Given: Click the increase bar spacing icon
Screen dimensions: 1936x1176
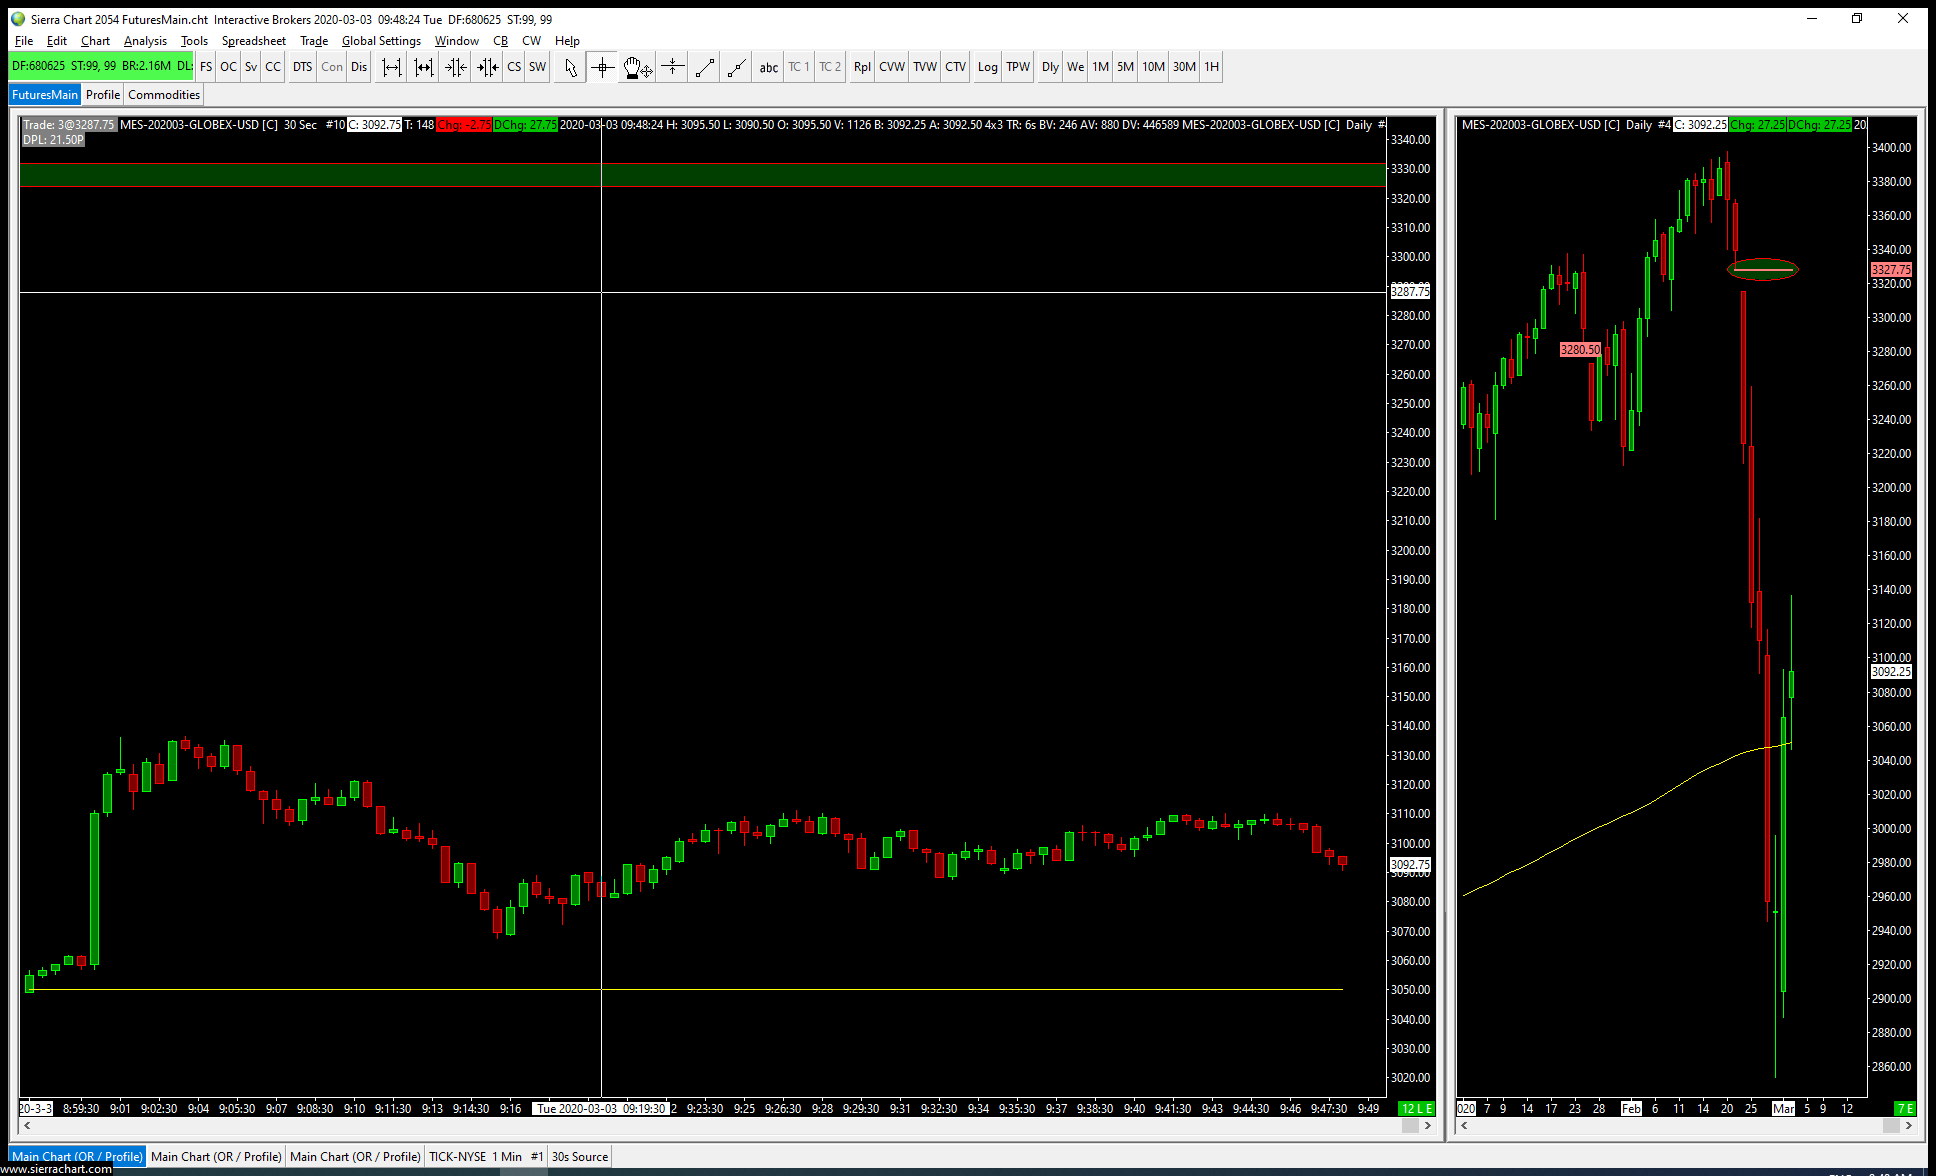Looking at the screenshot, I should pyautogui.click(x=392, y=67).
